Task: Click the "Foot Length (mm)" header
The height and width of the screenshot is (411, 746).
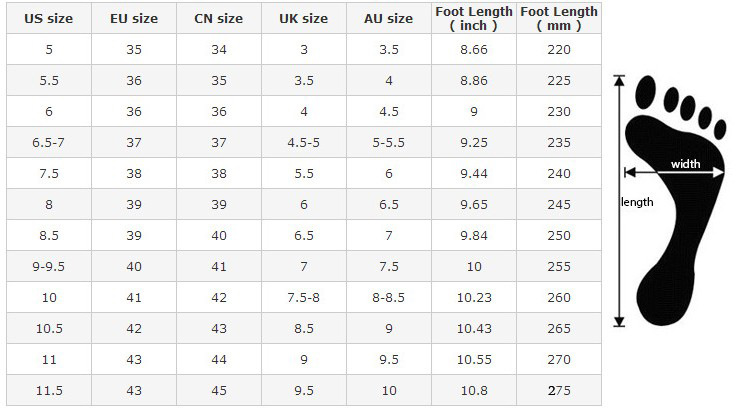Action: tap(559, 18)
